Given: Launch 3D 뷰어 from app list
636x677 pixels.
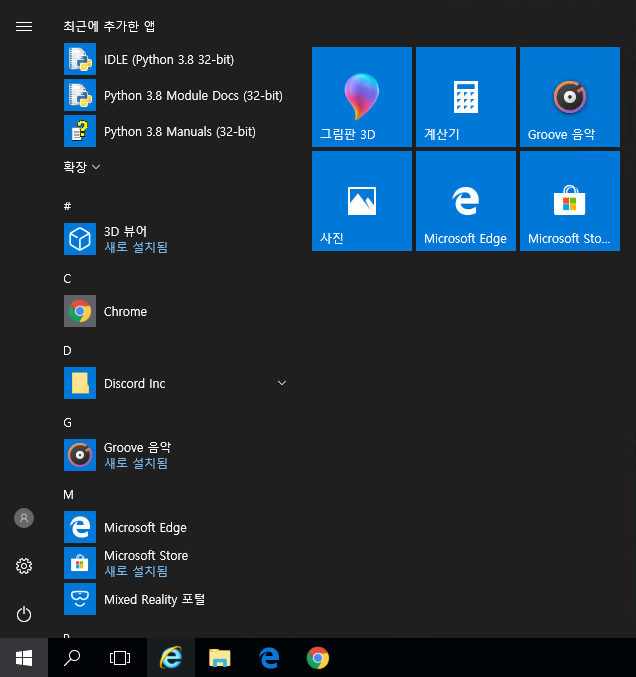Looking at the screenshot, I should (177, 239).
